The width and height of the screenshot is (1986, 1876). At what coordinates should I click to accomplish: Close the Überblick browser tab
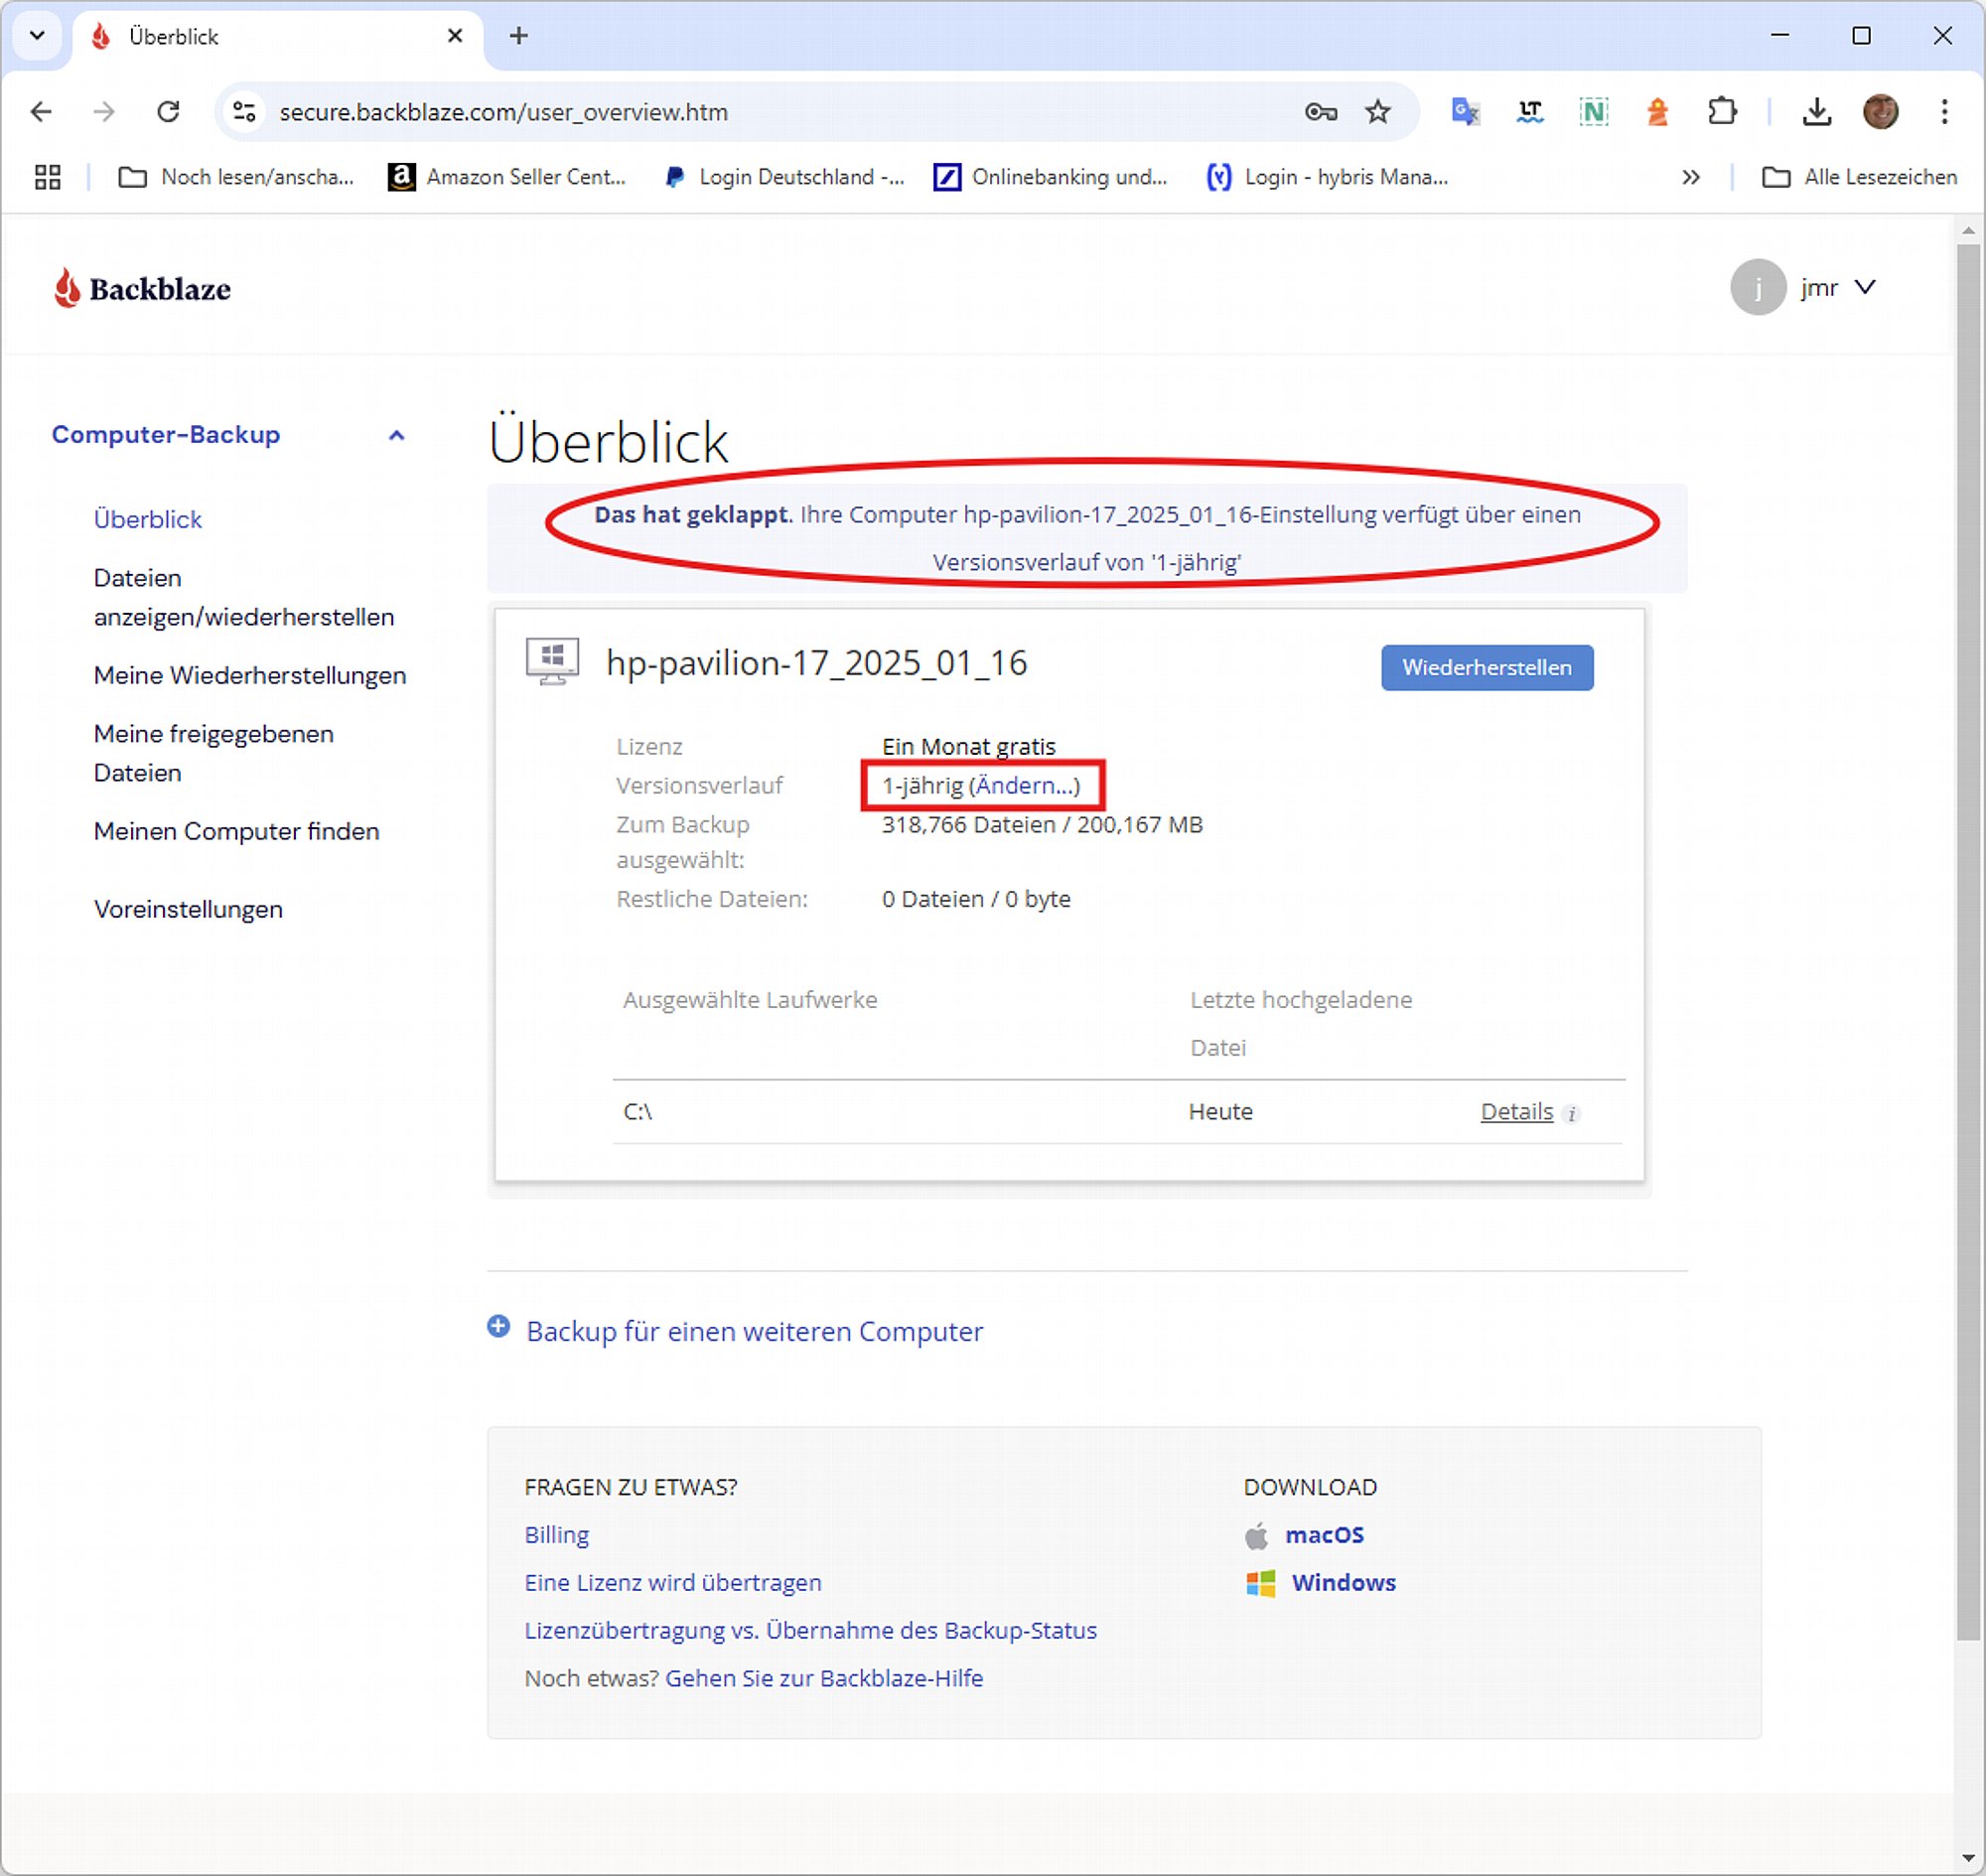coord(455,36)
